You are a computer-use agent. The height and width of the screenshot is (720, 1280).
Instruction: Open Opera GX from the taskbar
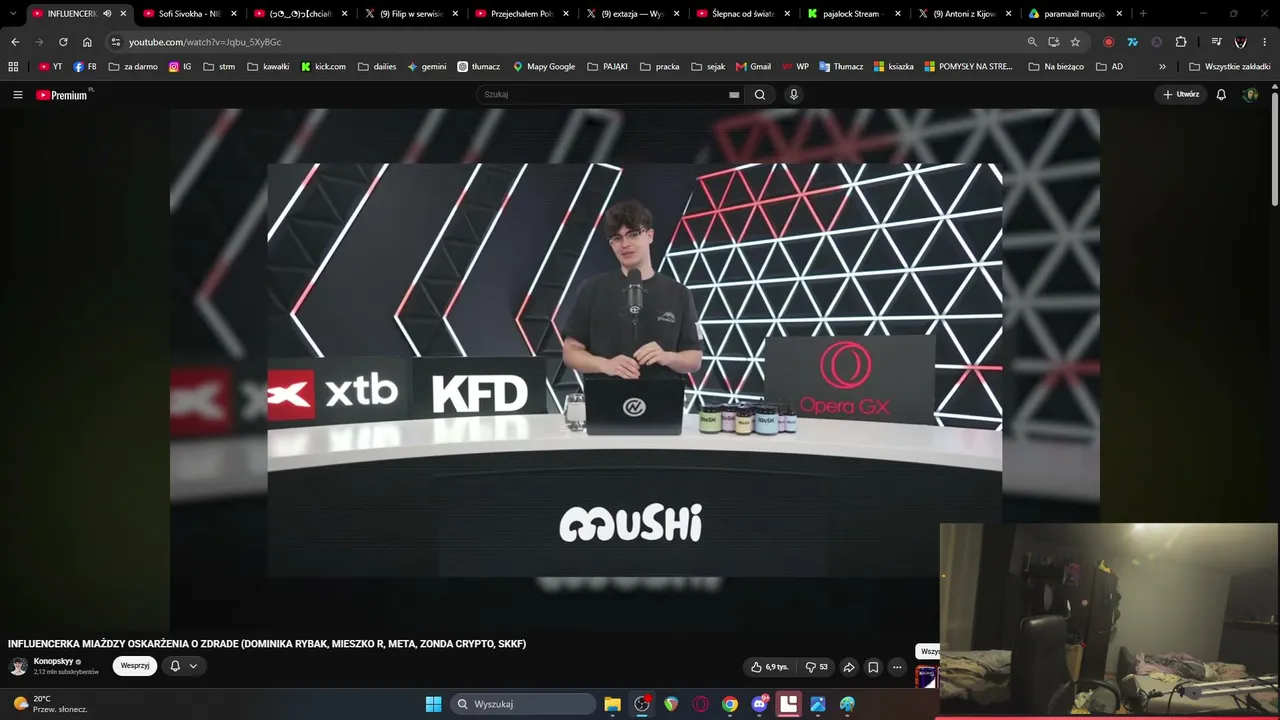[700, 704]
